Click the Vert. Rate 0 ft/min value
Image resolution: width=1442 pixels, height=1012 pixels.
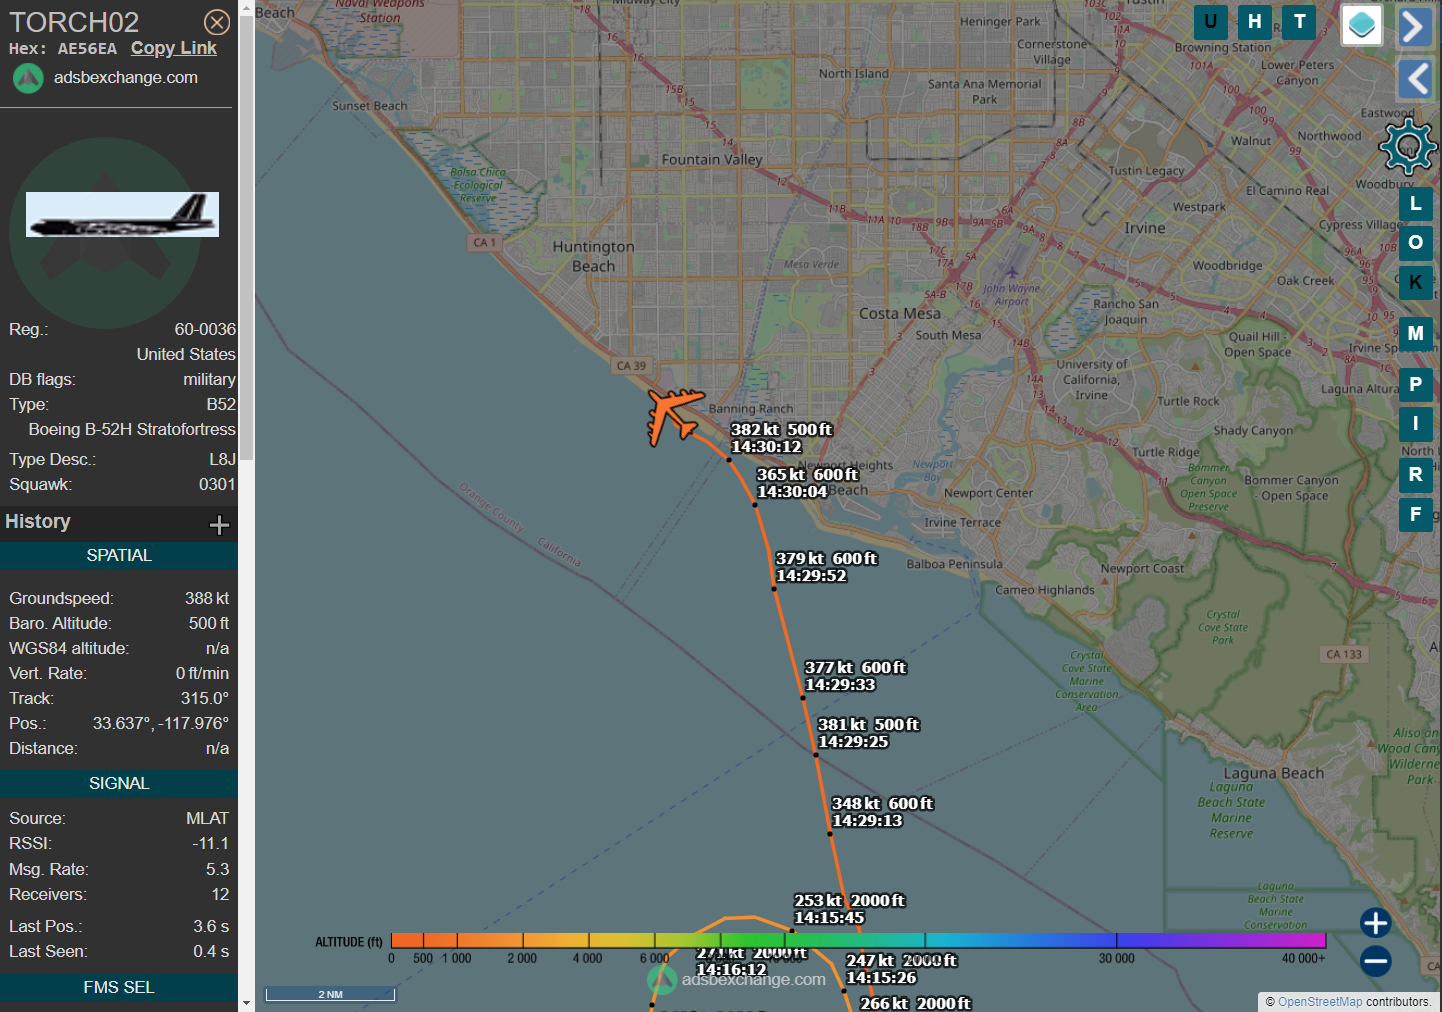pos(202,673)
